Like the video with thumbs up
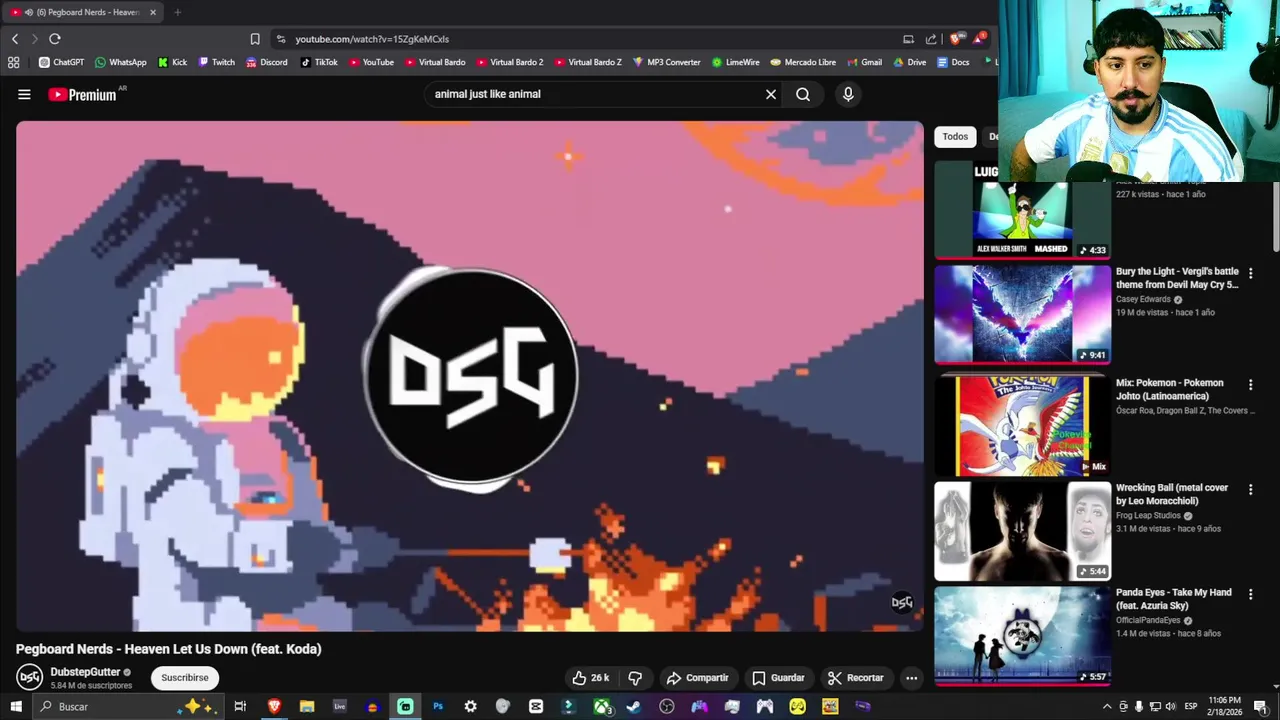 pyautogui.click(x=591, y=678)
